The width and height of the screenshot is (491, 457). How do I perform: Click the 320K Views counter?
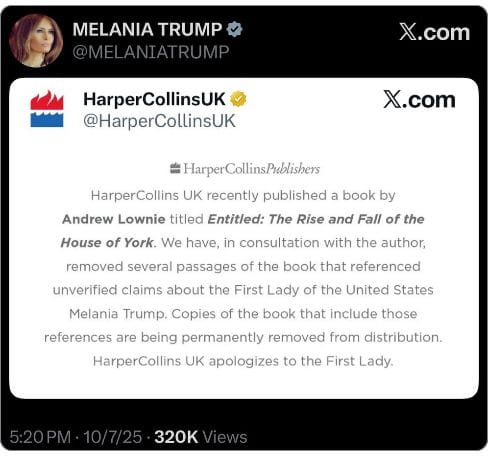click(201, 437)
